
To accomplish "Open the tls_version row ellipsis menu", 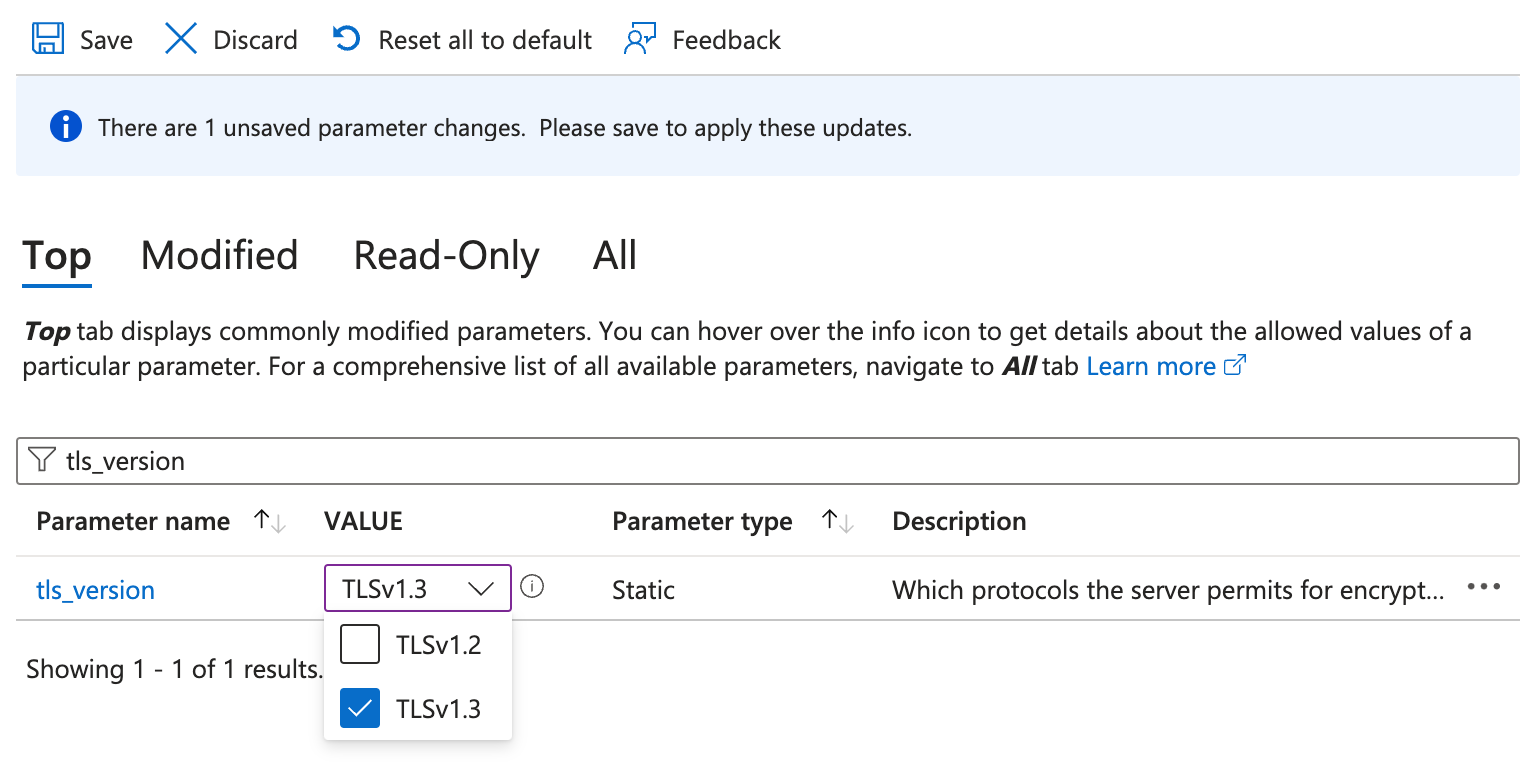I will click(x=1483, y=588).
